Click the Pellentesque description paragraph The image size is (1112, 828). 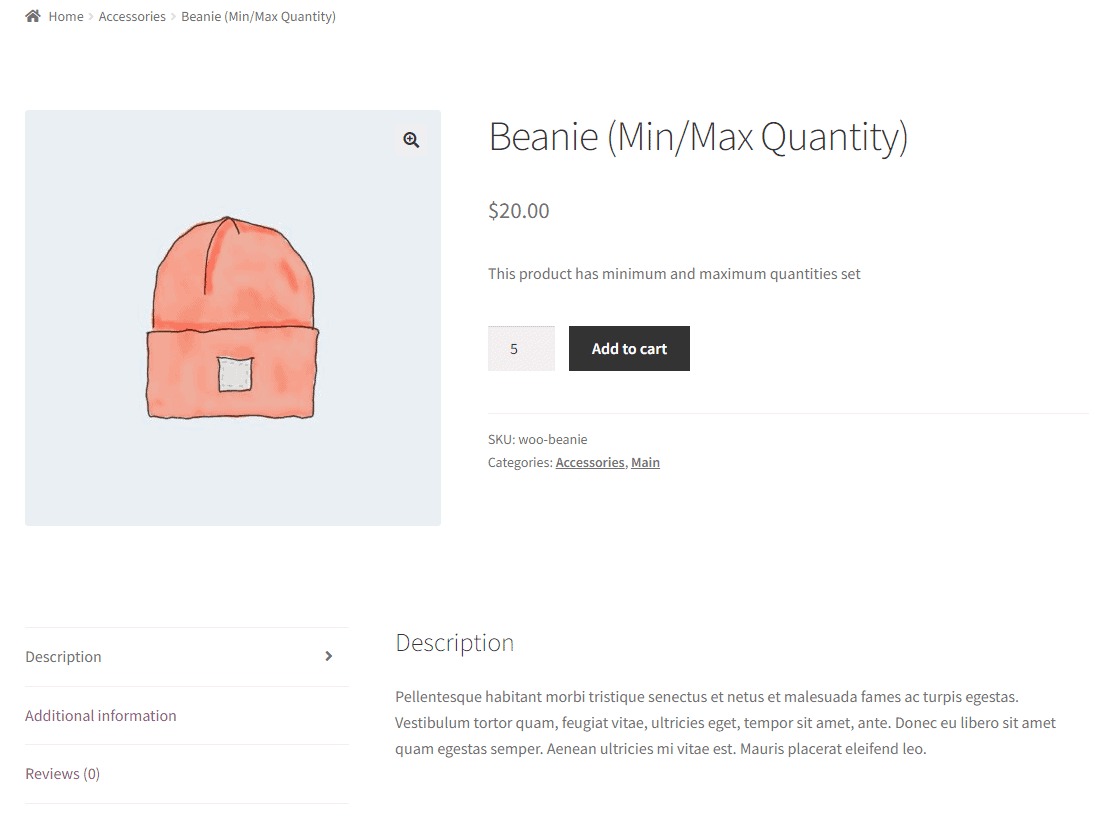725,722
